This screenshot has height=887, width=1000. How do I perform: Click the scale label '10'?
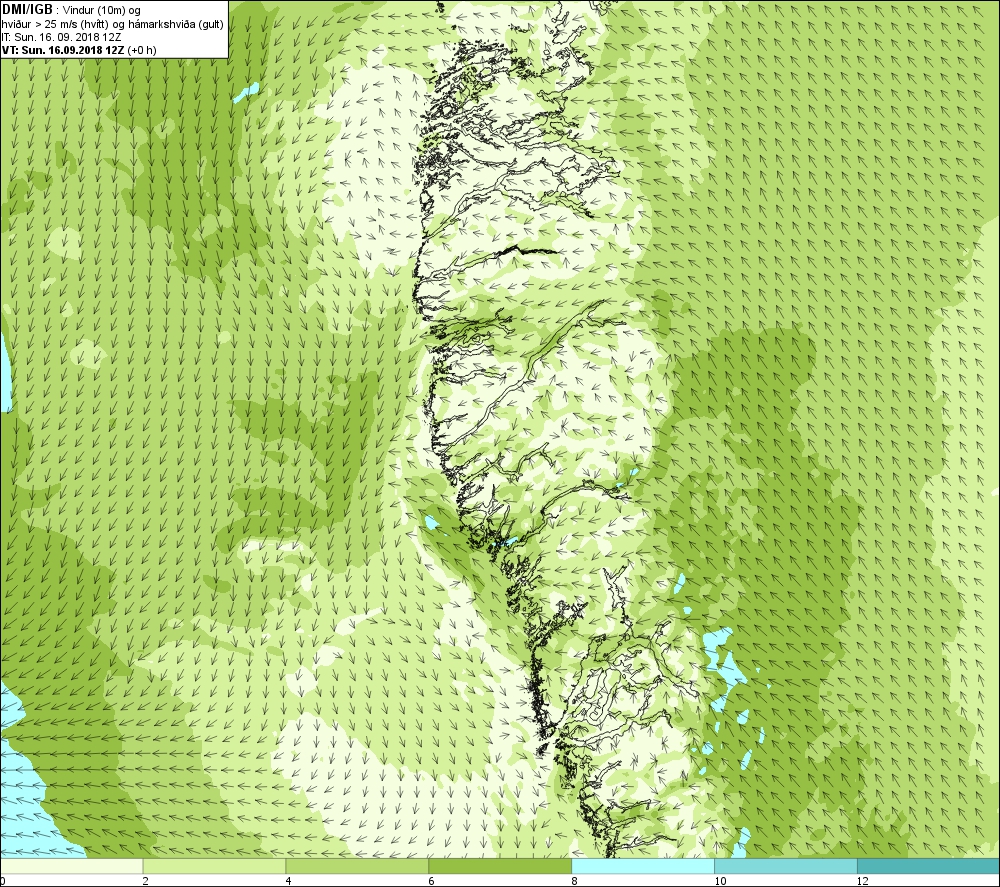719,881
